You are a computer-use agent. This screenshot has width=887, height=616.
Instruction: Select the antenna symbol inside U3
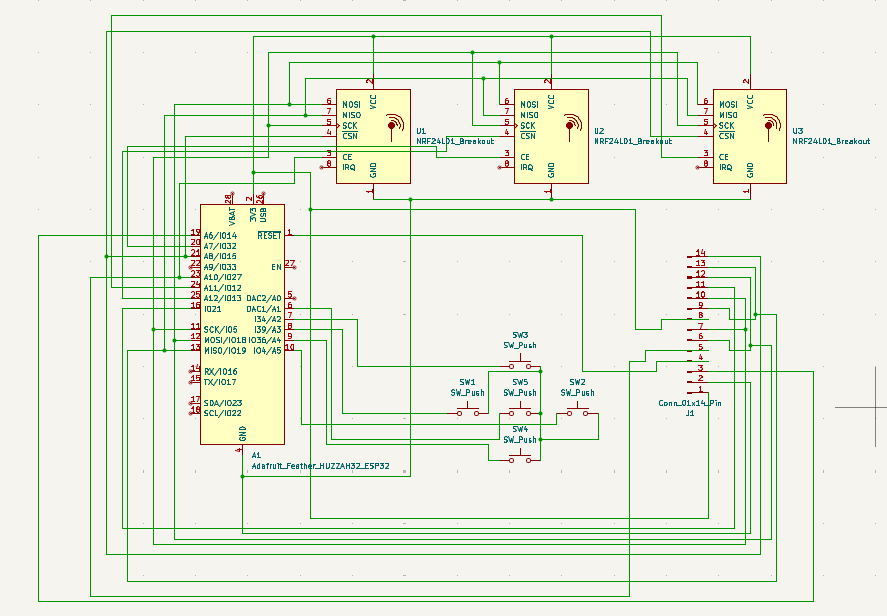771,127
